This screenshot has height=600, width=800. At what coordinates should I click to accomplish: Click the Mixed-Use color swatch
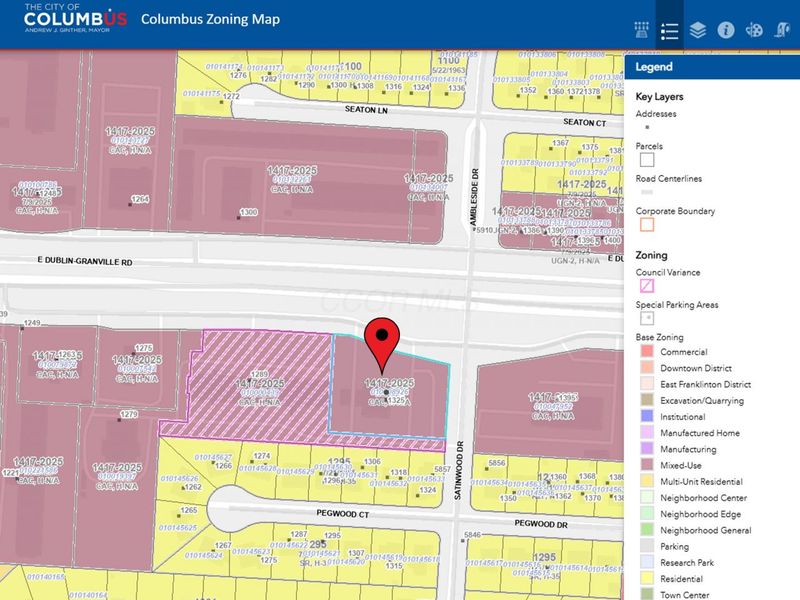(x=646, y=465)
